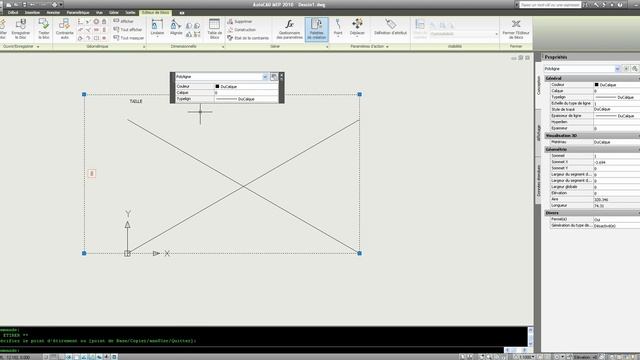Click the command window scrollbar down arrow

coord(531,344)
